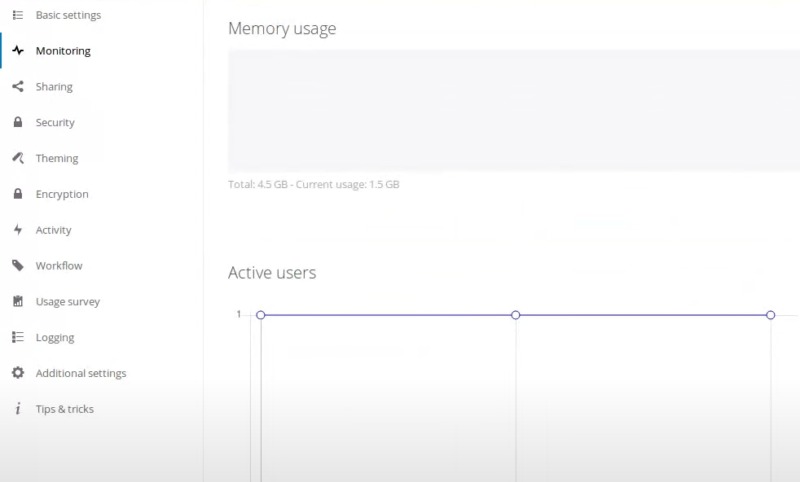Select Logging in the sidebar
The width and height of the screenshot is (800, 482).
(55, 338)
